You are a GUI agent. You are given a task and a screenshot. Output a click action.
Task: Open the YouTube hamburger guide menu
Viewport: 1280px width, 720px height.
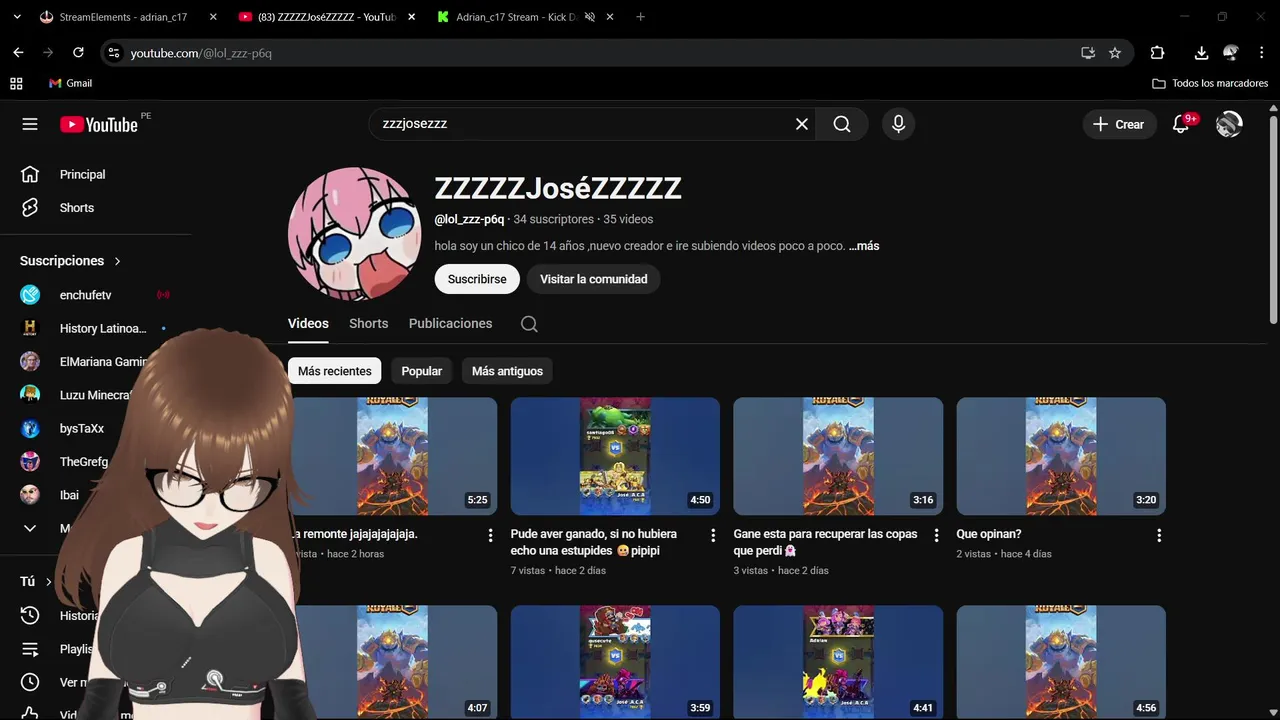(x=30, y=124)
